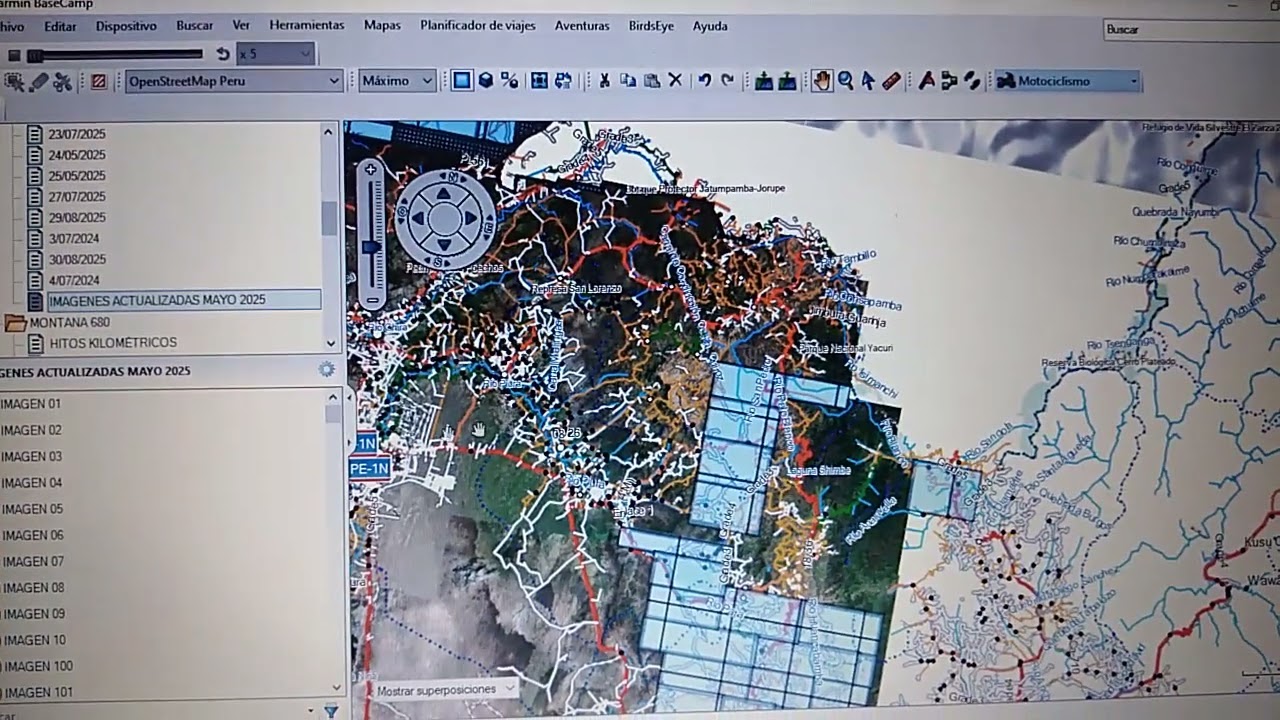Delete selection with X icon
The image size is (1280, 720).
click(x=675, y=81)
